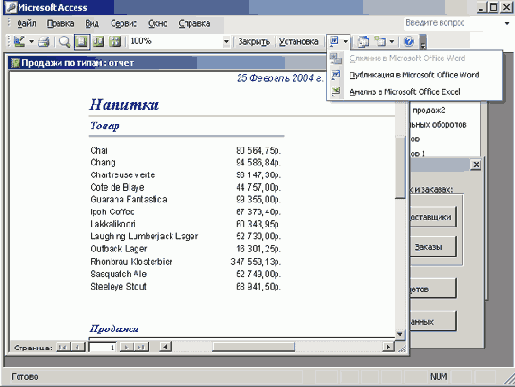The height and width of the screenshot is (387, 515).
Task: Choose Публикация в Microsoft Office Word
Action: point(415,75)
